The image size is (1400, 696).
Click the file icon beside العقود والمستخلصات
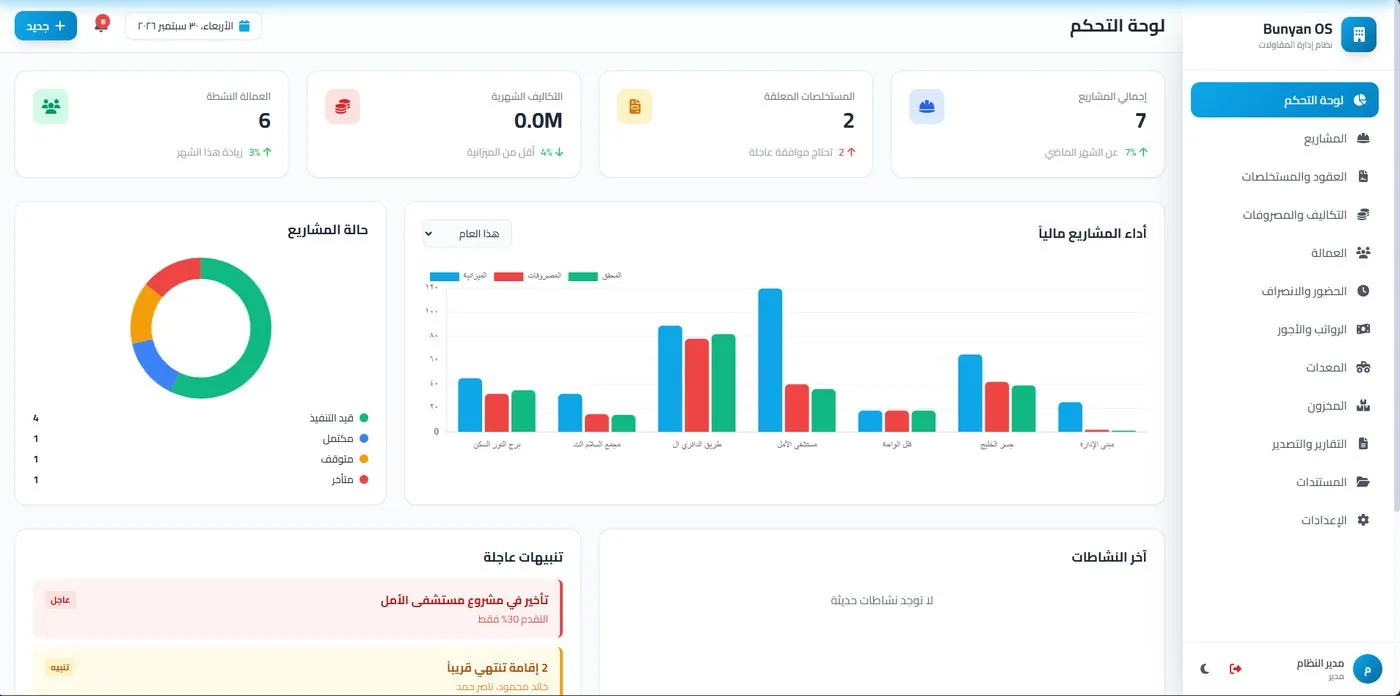pos(1362,176)
